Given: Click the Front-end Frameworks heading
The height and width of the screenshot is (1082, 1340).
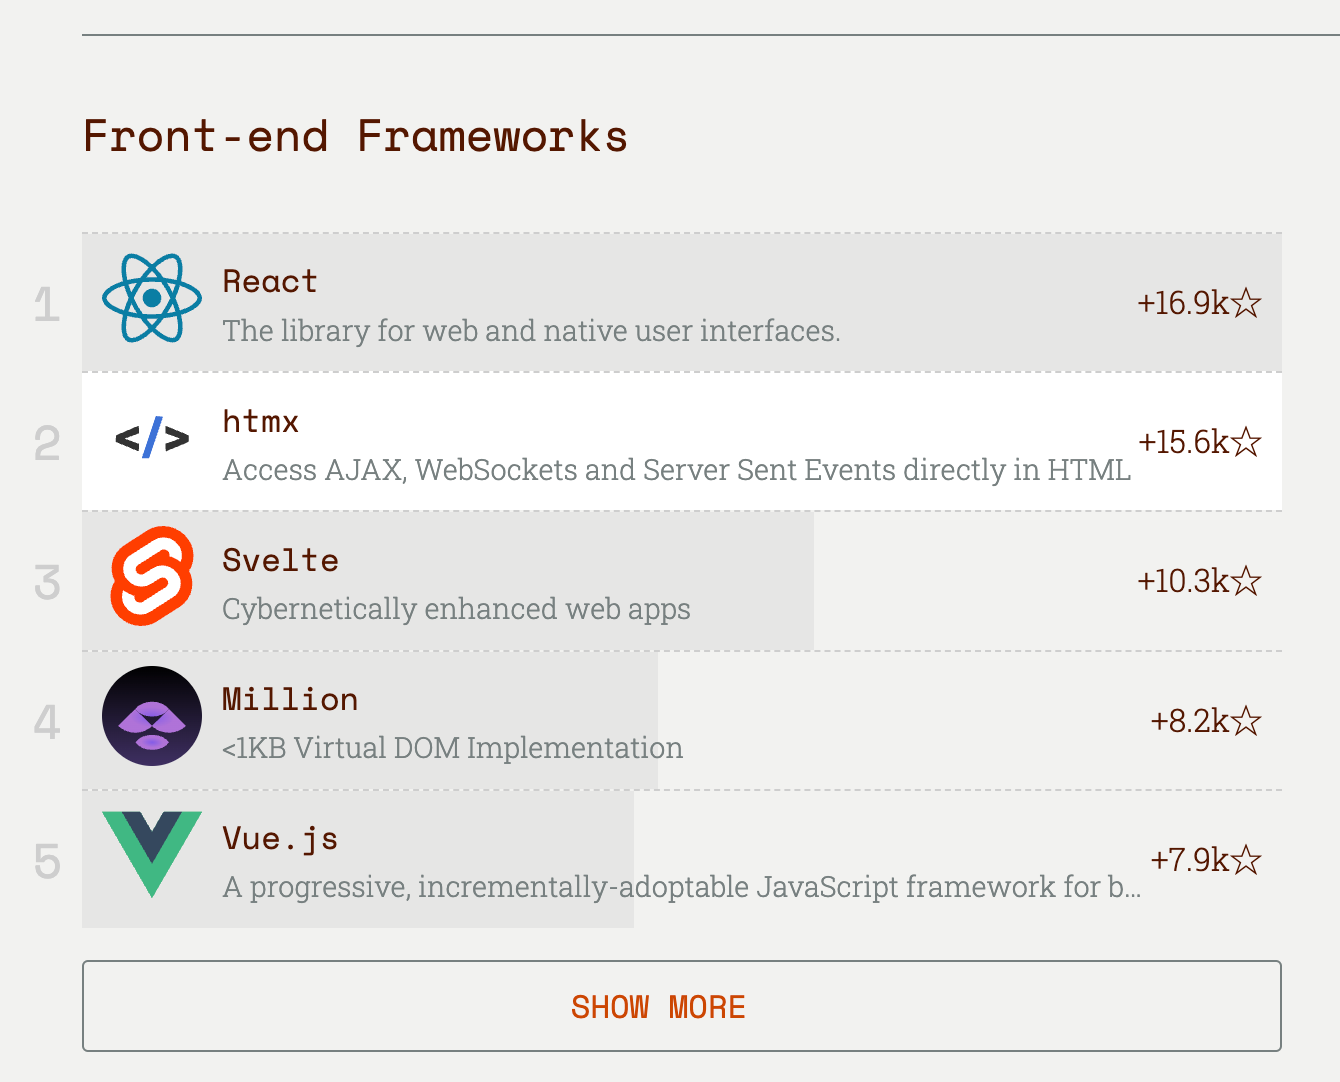Looking at the screenshot, I should pyautogui.click(x=355, y=136).
